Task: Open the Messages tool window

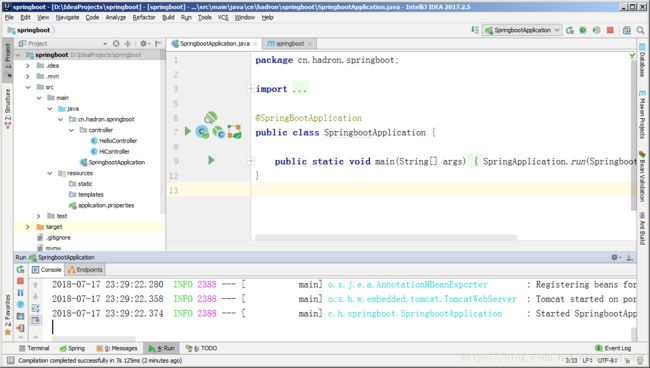Action: point(116,348)
